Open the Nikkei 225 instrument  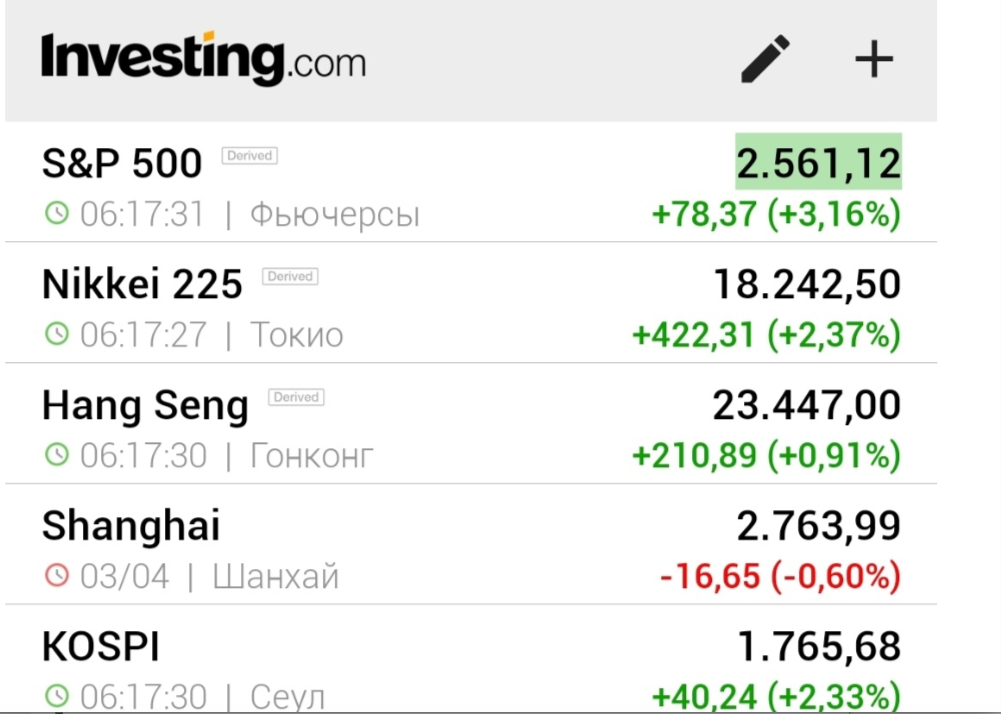(x=471, y=303)
